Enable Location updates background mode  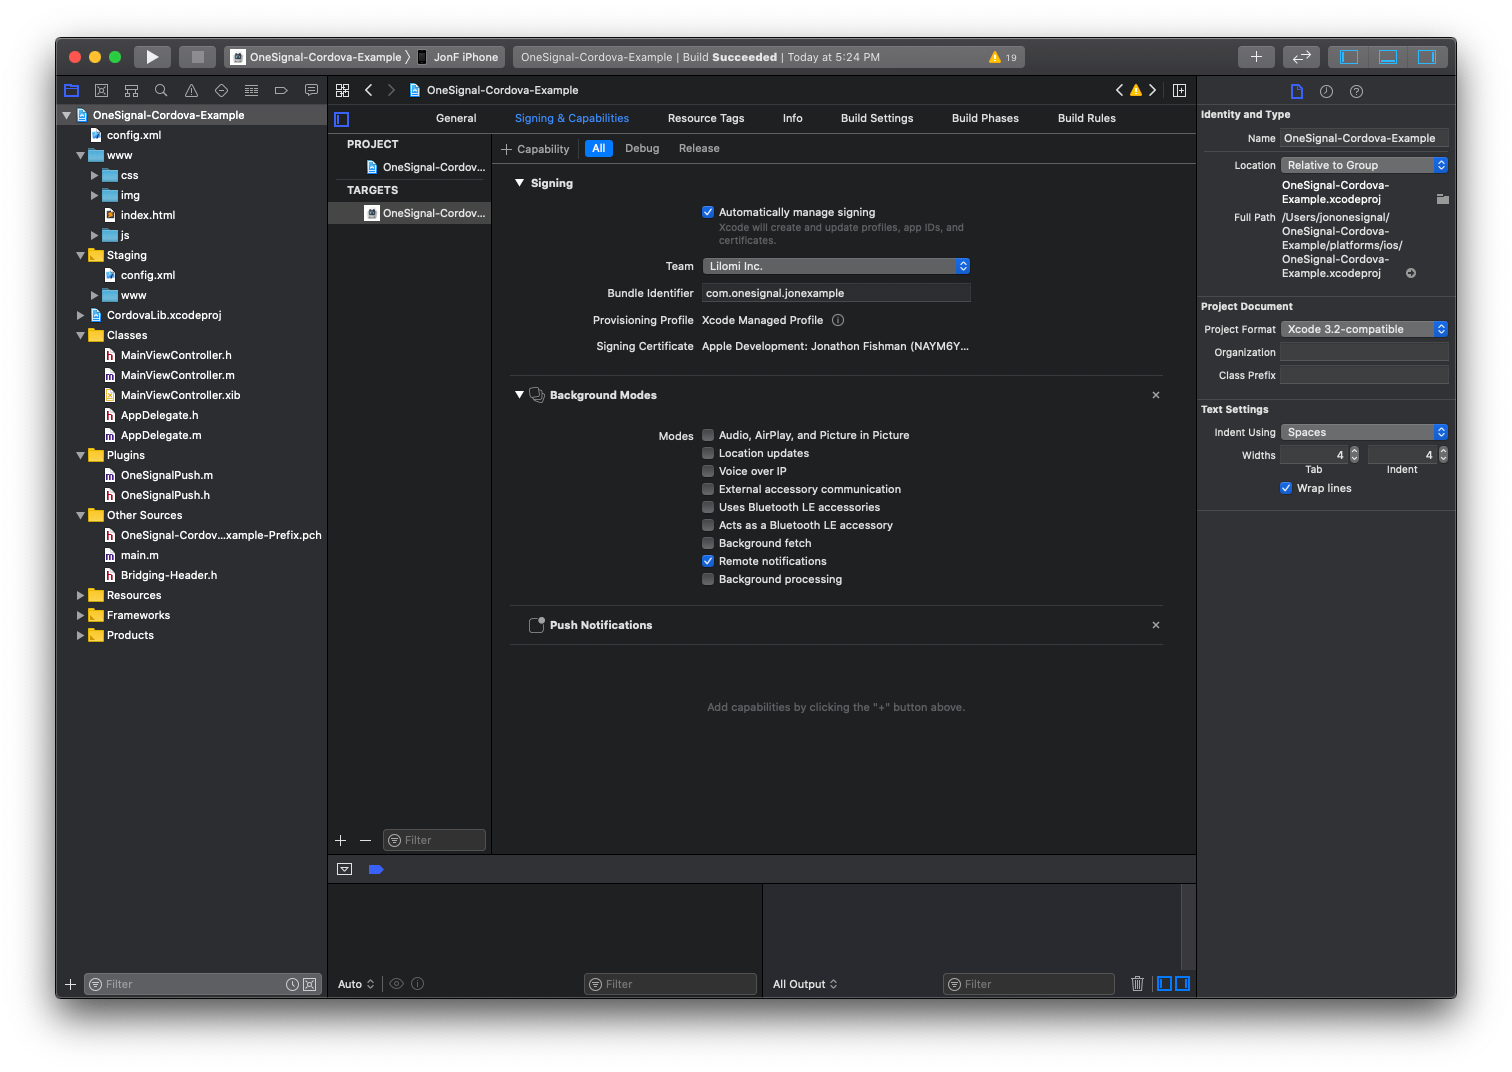[x=708, y=453]
